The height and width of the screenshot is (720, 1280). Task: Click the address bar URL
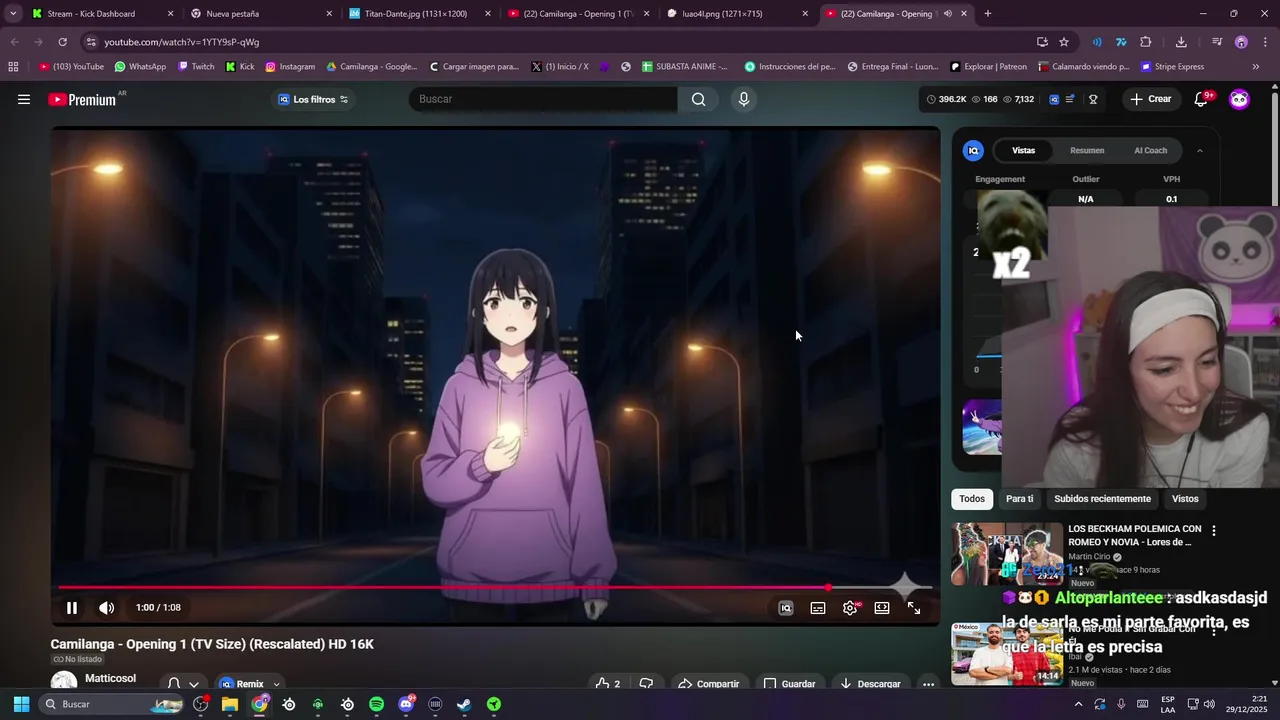click(x=181, y=42)
